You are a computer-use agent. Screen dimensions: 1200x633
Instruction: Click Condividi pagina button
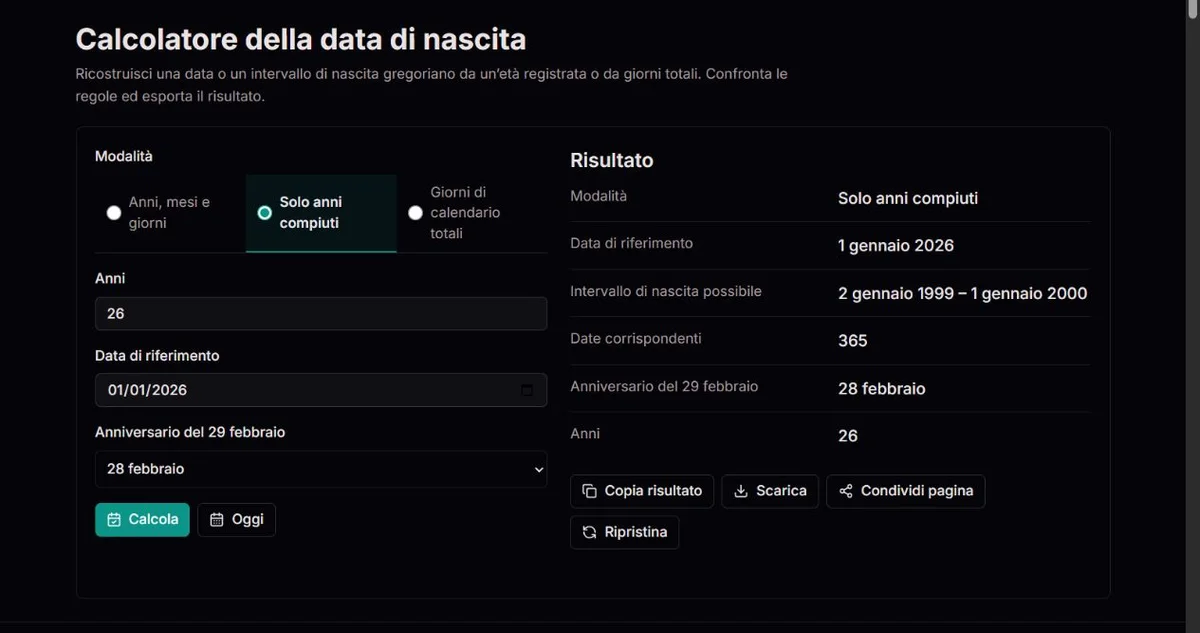[x=906, y=491]
